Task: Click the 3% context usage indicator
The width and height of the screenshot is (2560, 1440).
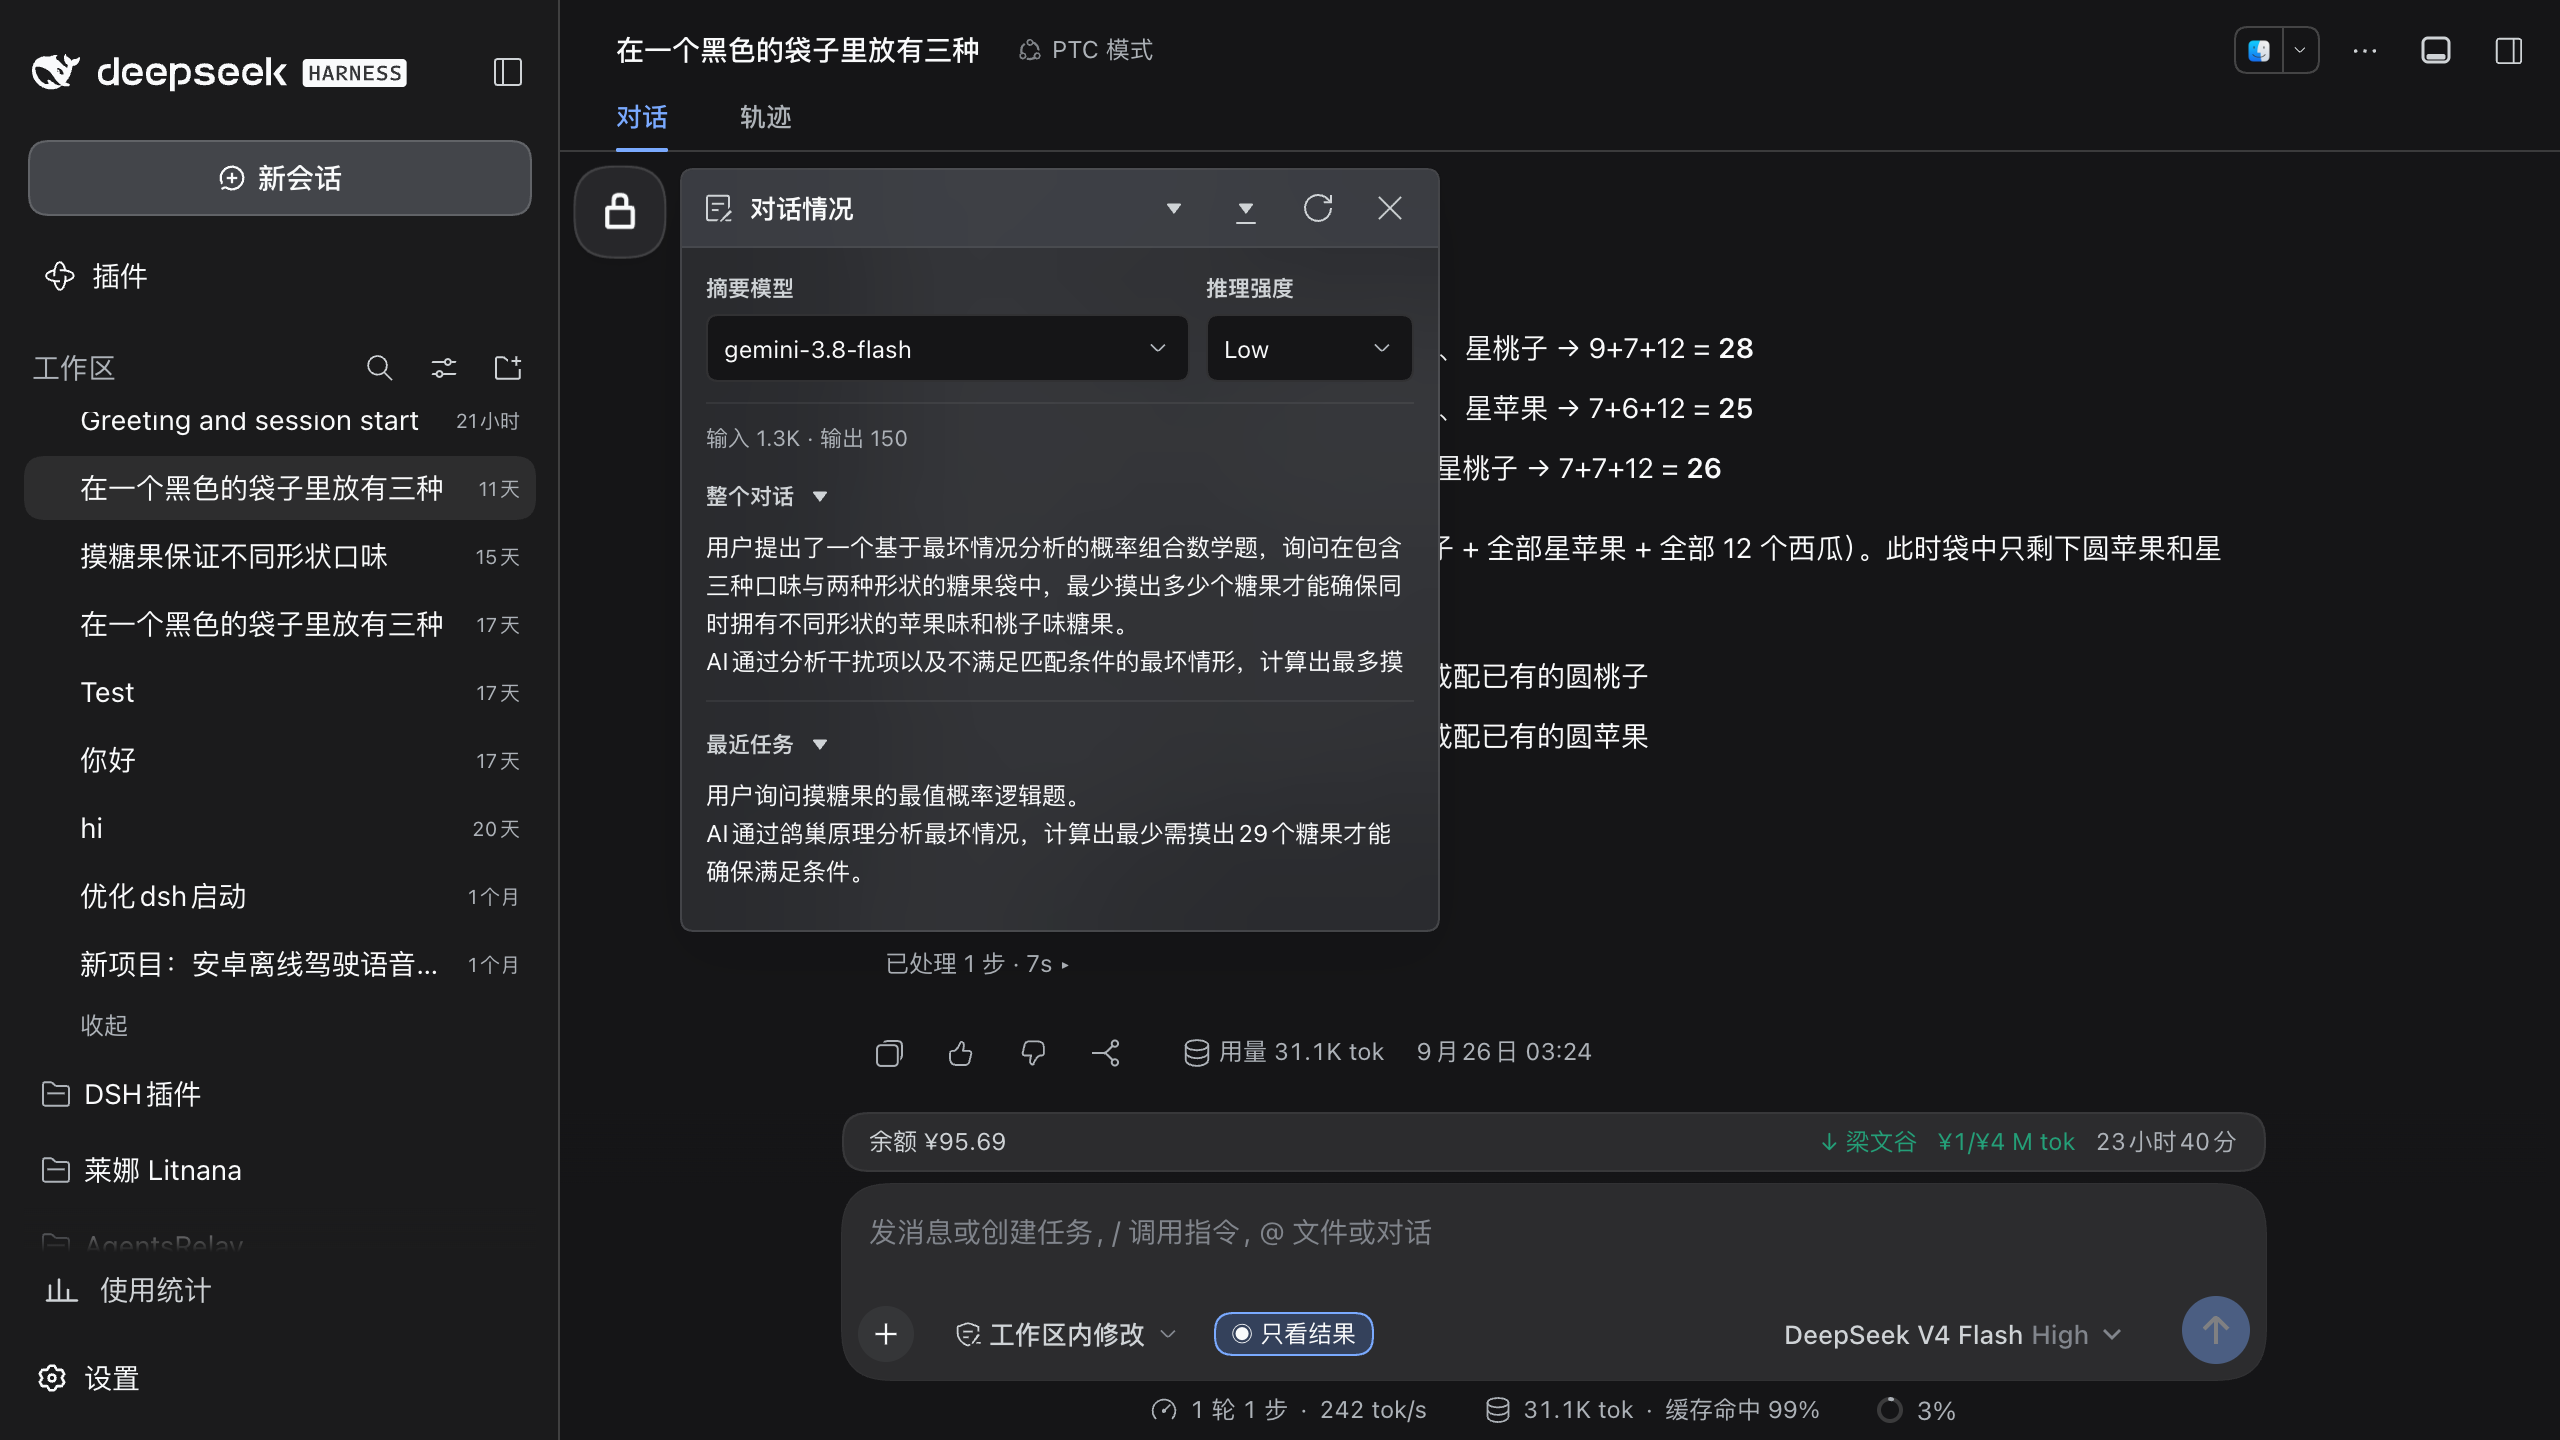Action: point(1917,1410)
